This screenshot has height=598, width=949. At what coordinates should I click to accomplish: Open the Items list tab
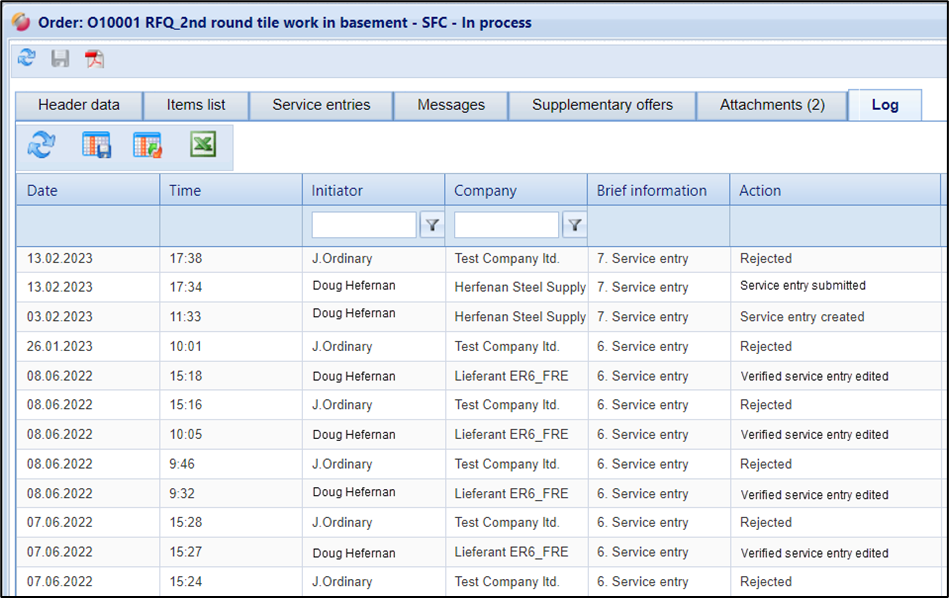[x=196, y=105]
